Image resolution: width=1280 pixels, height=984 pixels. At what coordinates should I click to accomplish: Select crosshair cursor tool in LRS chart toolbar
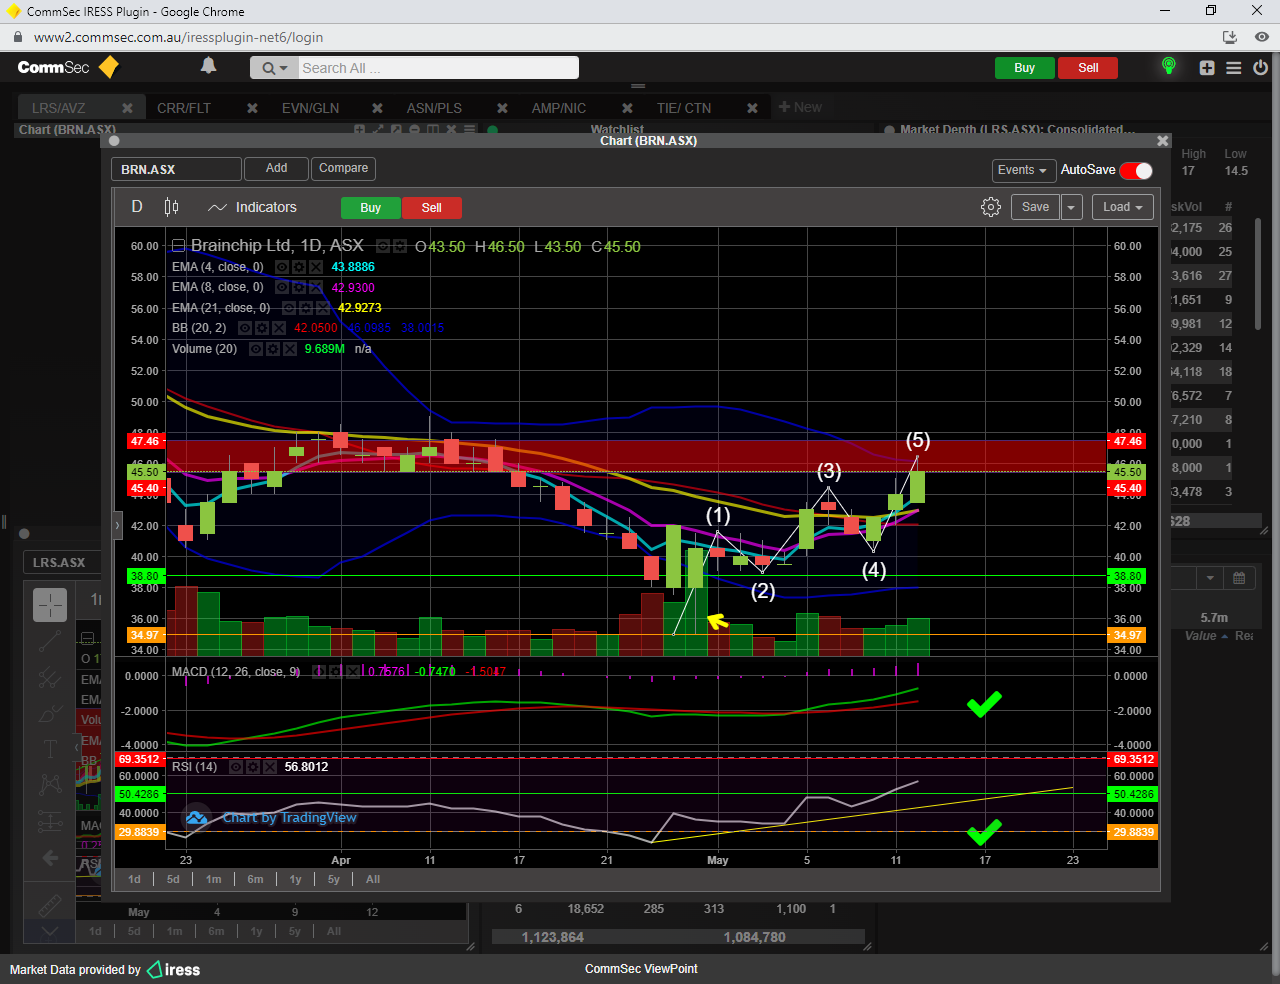point(50,605)
